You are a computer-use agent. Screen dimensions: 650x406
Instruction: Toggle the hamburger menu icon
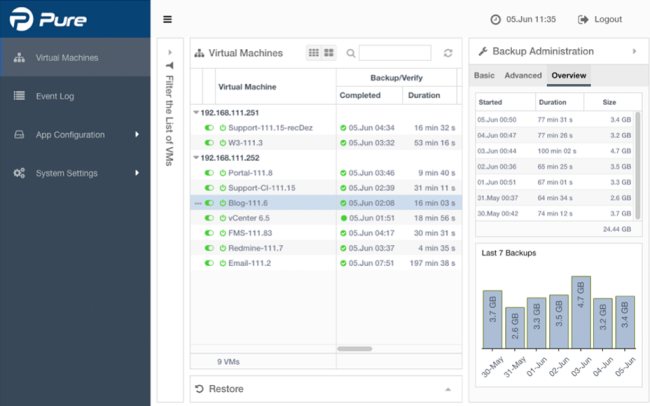pyautogui.click(x=167, y=19)
